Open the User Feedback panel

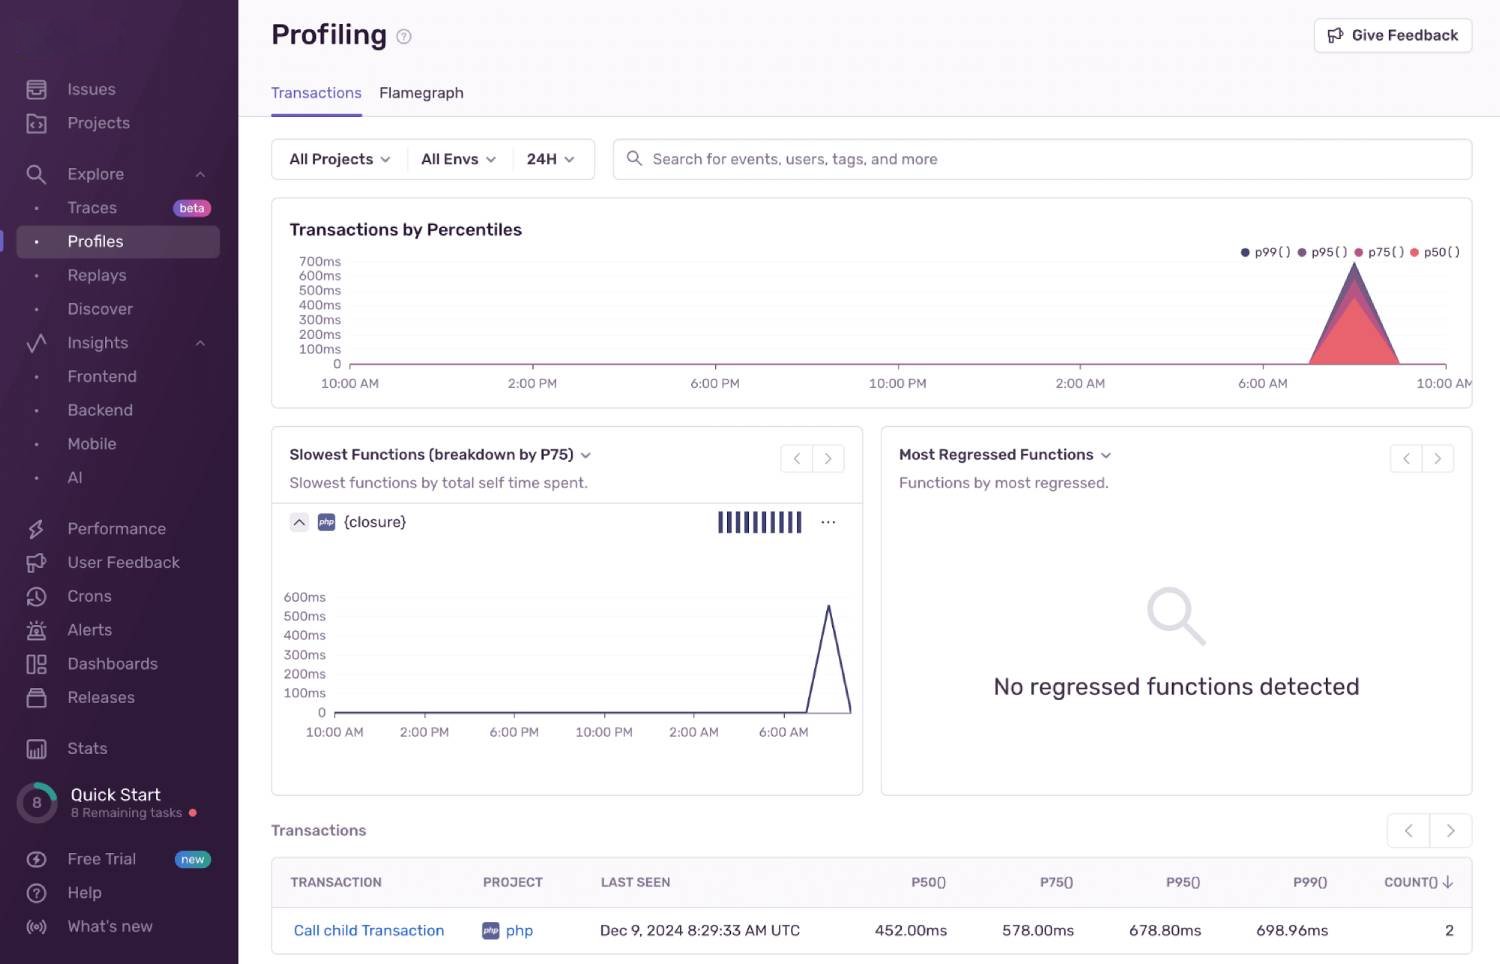[123, 562]
